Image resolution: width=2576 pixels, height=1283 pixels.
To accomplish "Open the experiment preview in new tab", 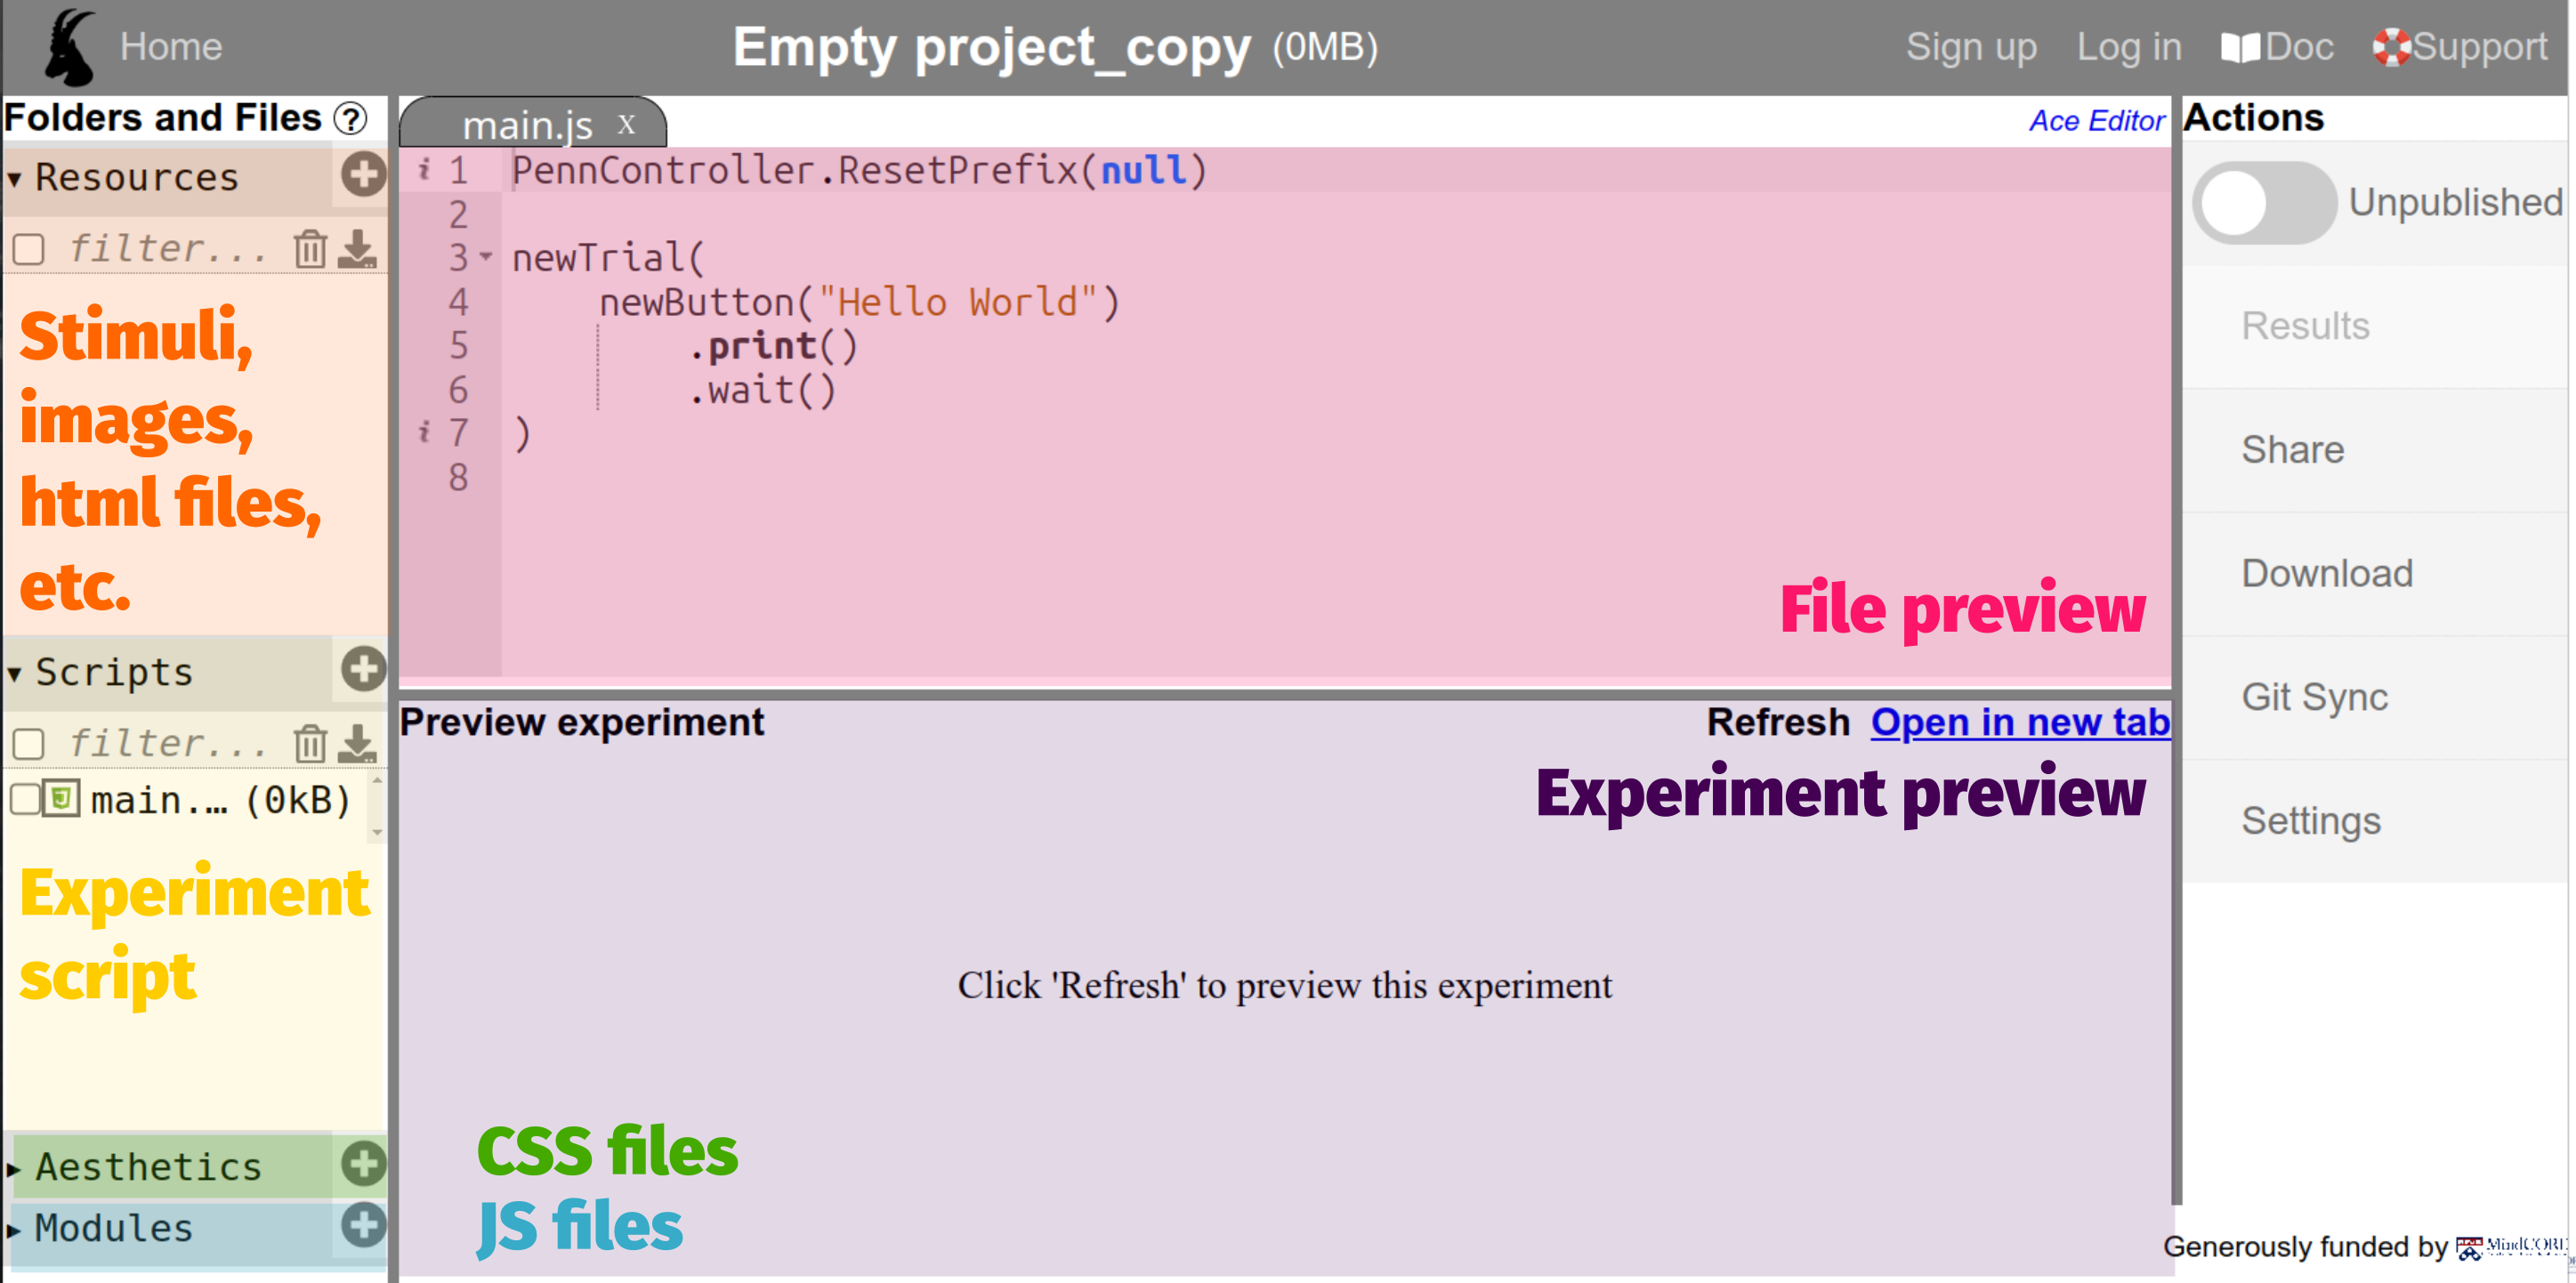I will 2020,721.
